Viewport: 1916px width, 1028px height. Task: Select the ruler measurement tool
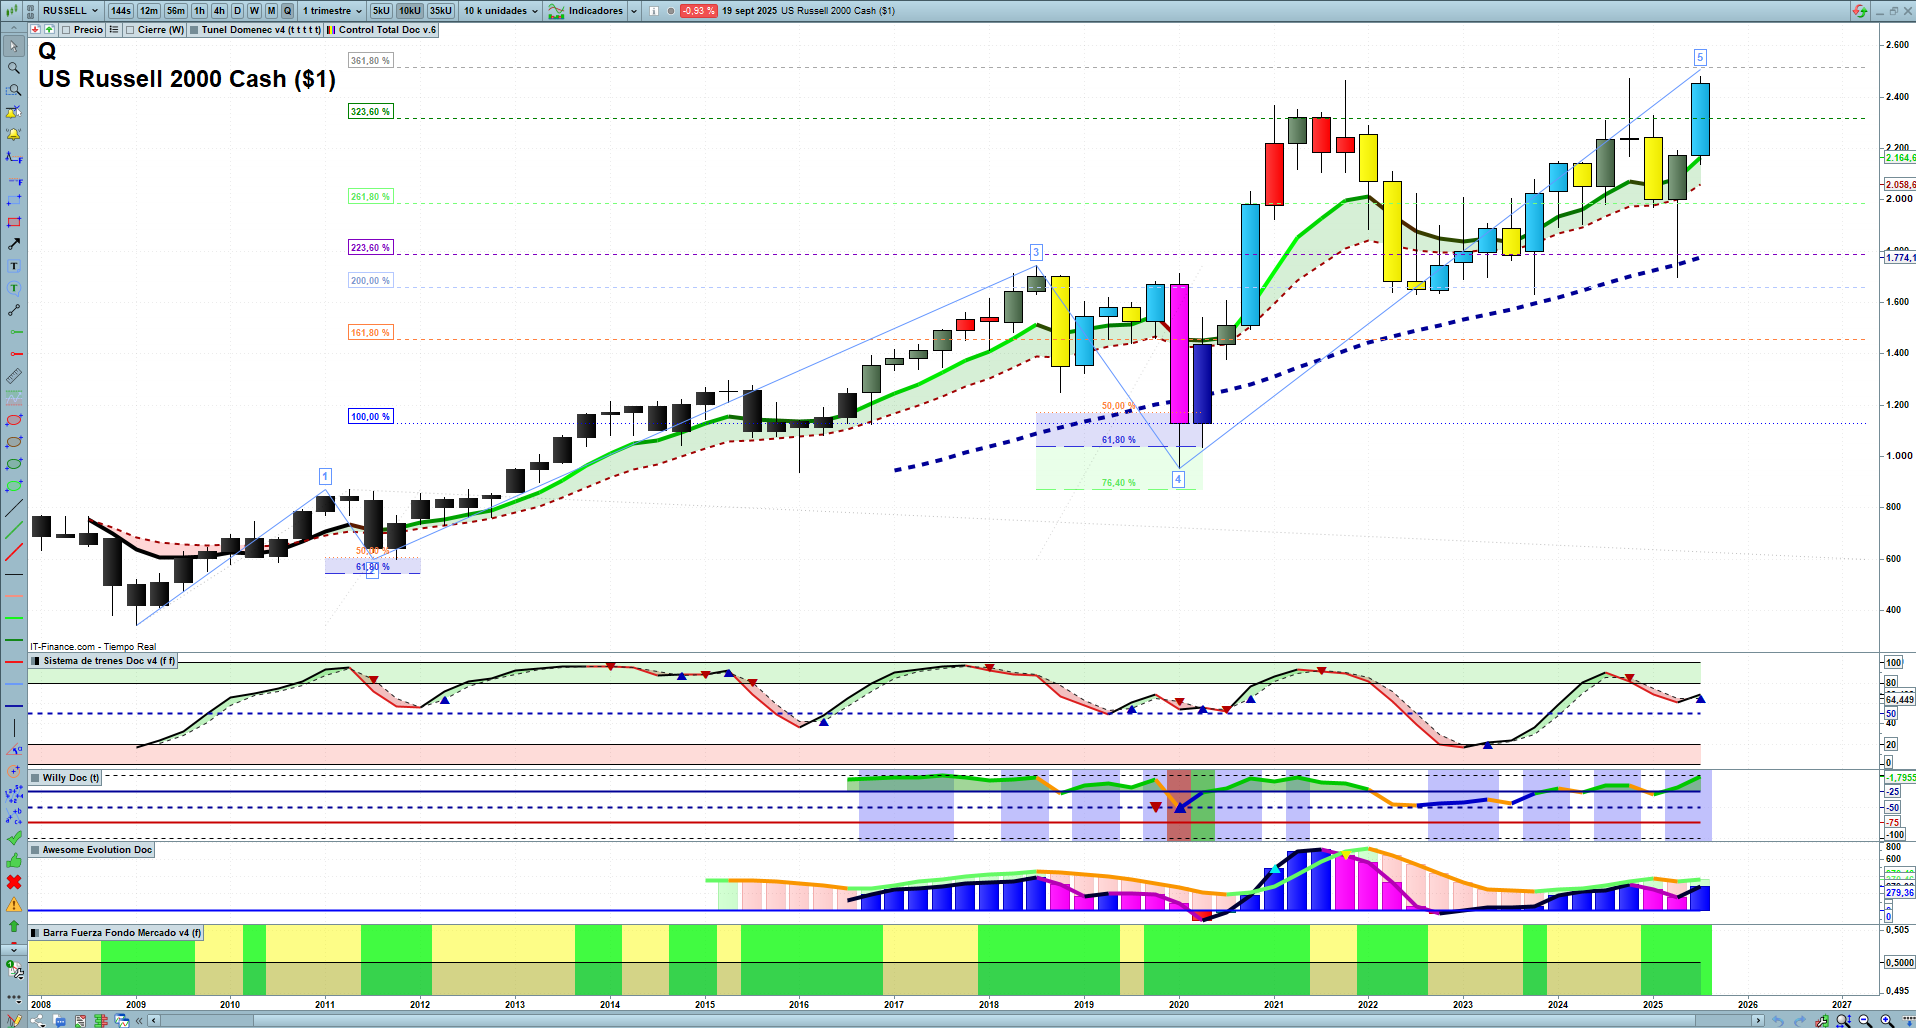coord(14,376)
